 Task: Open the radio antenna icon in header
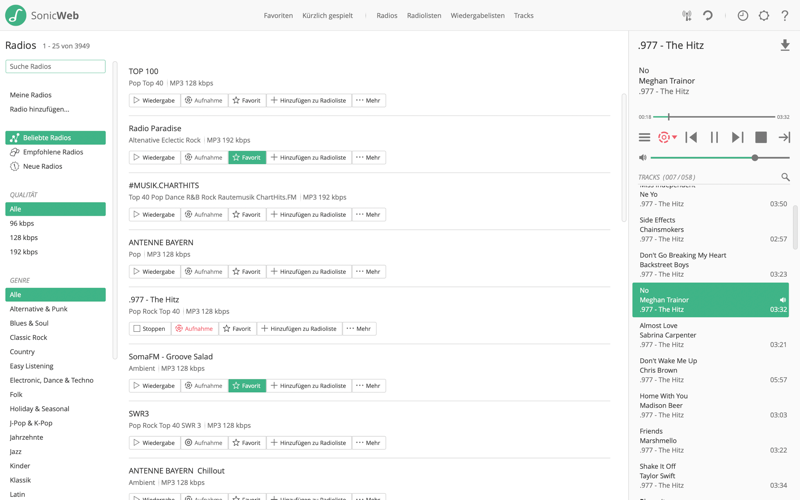pos(687,16)
